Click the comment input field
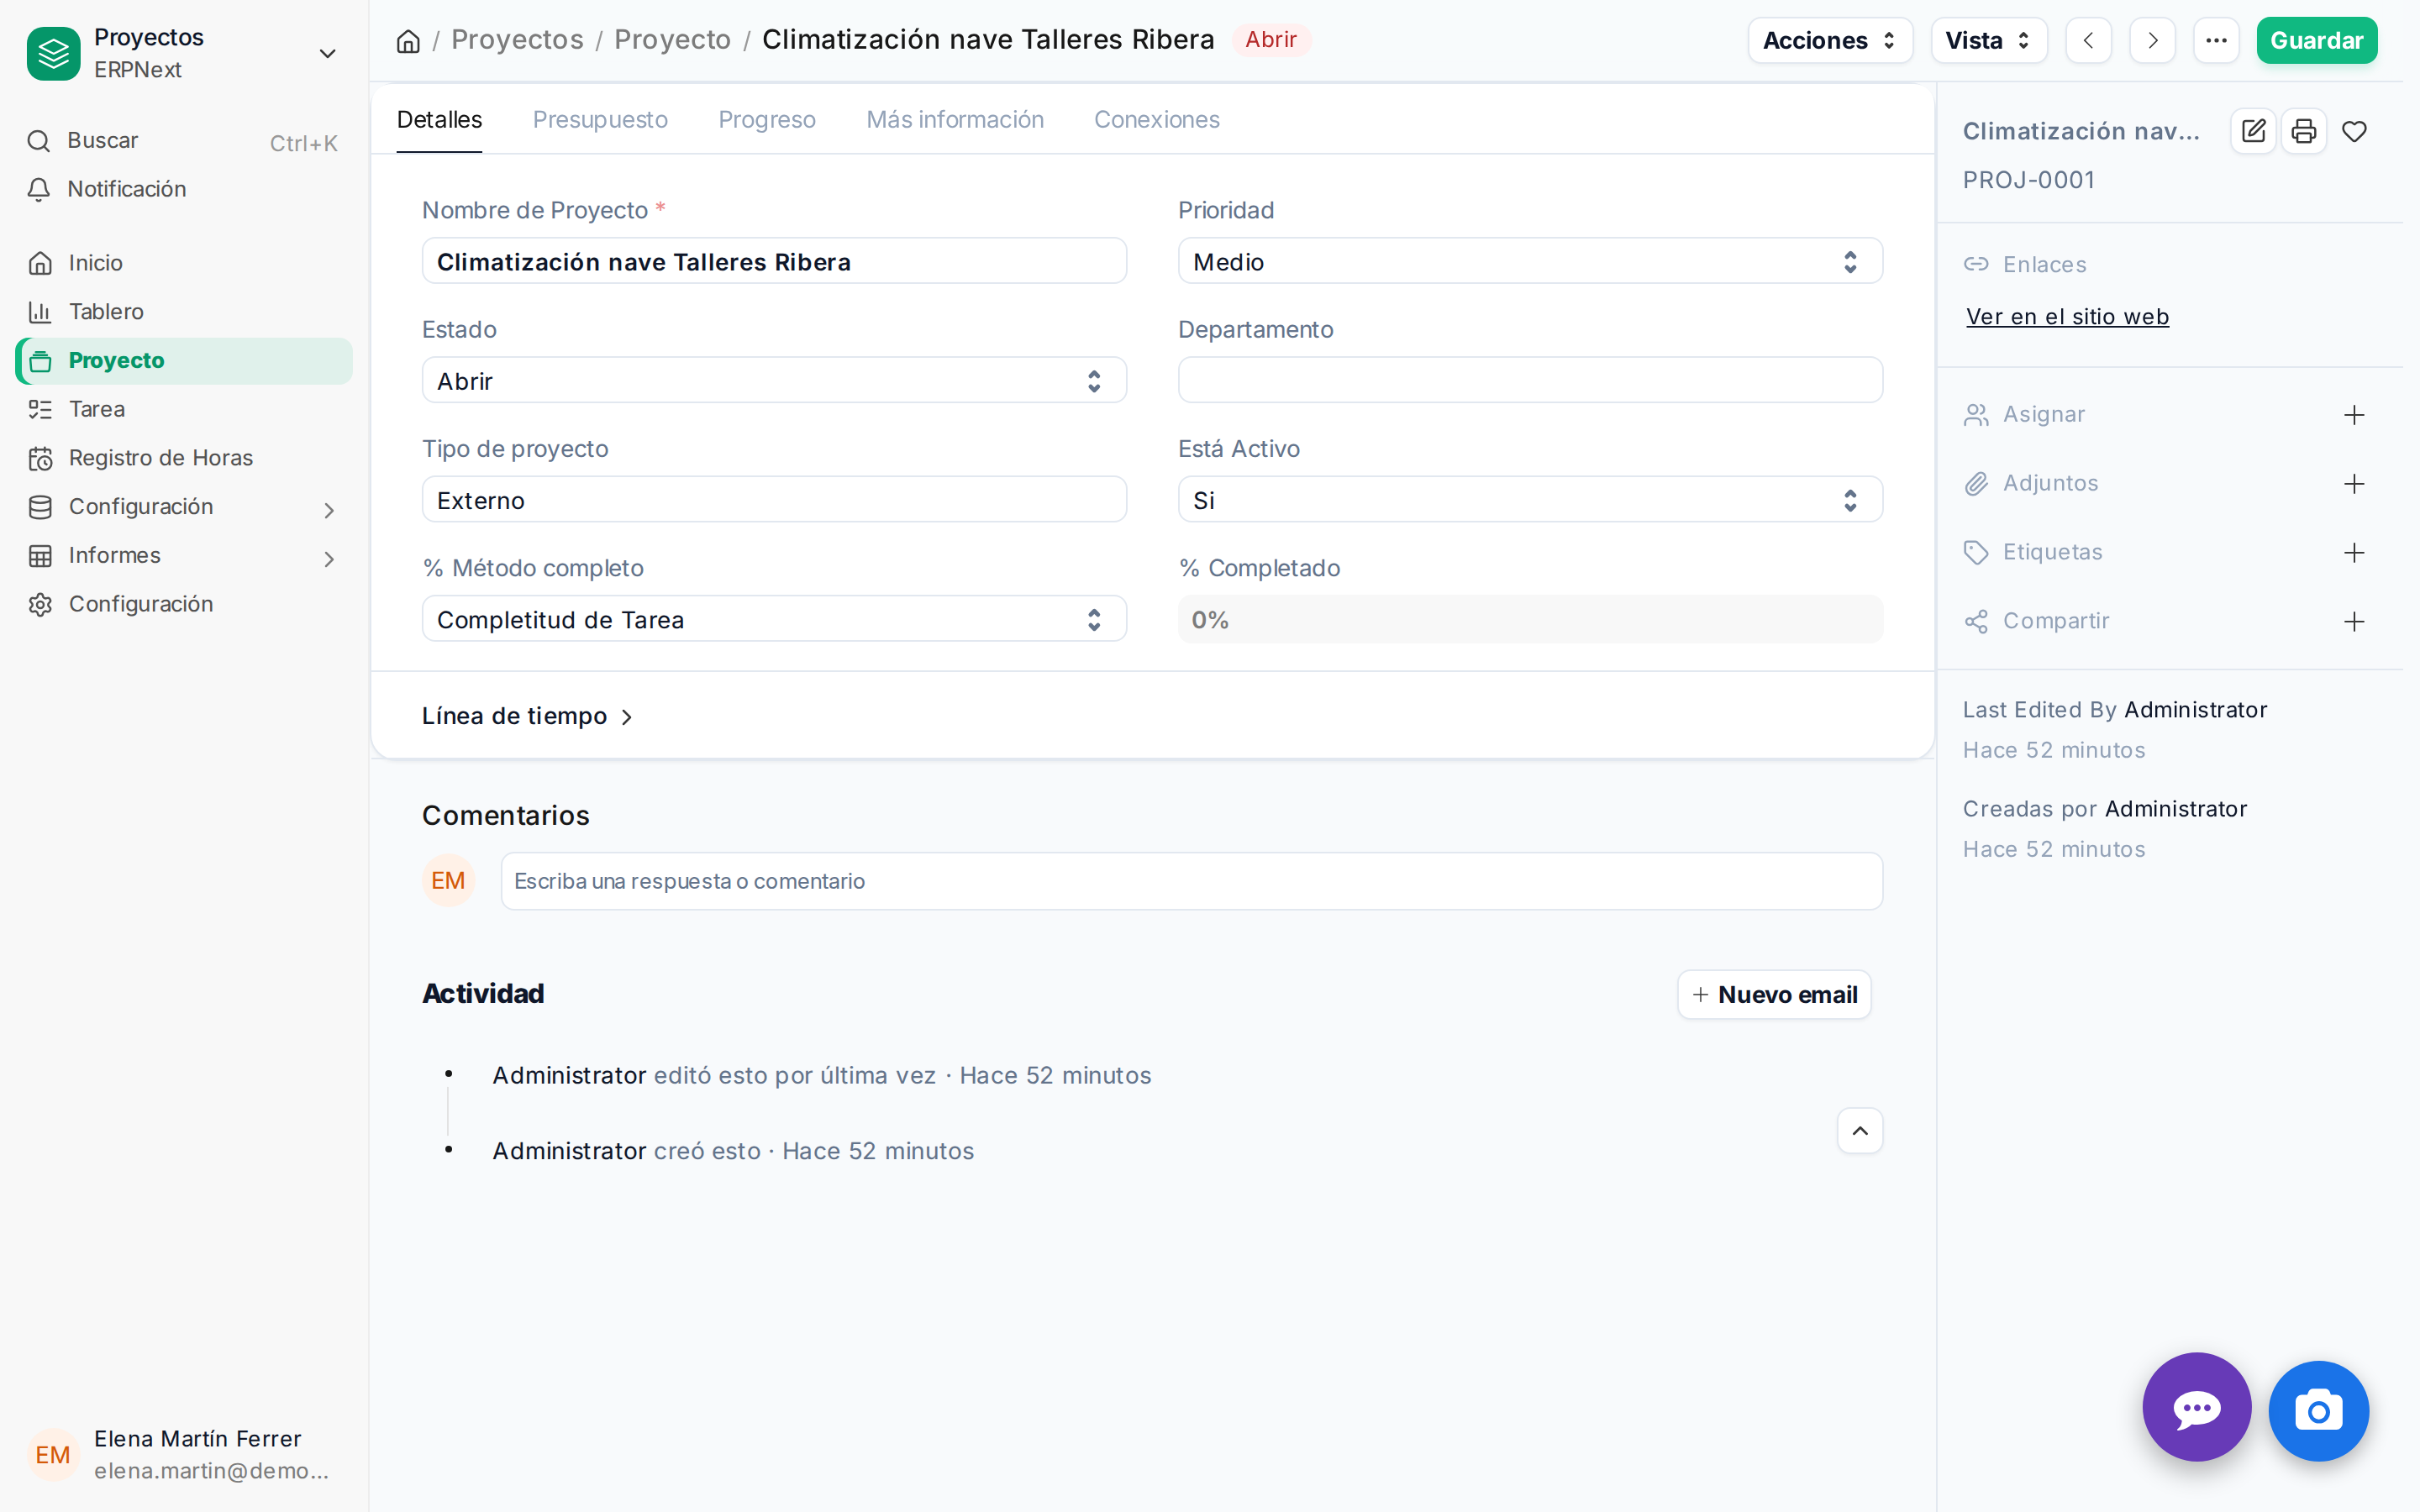Screen dimensions: 2420x1512 (x=1191, y=881)
